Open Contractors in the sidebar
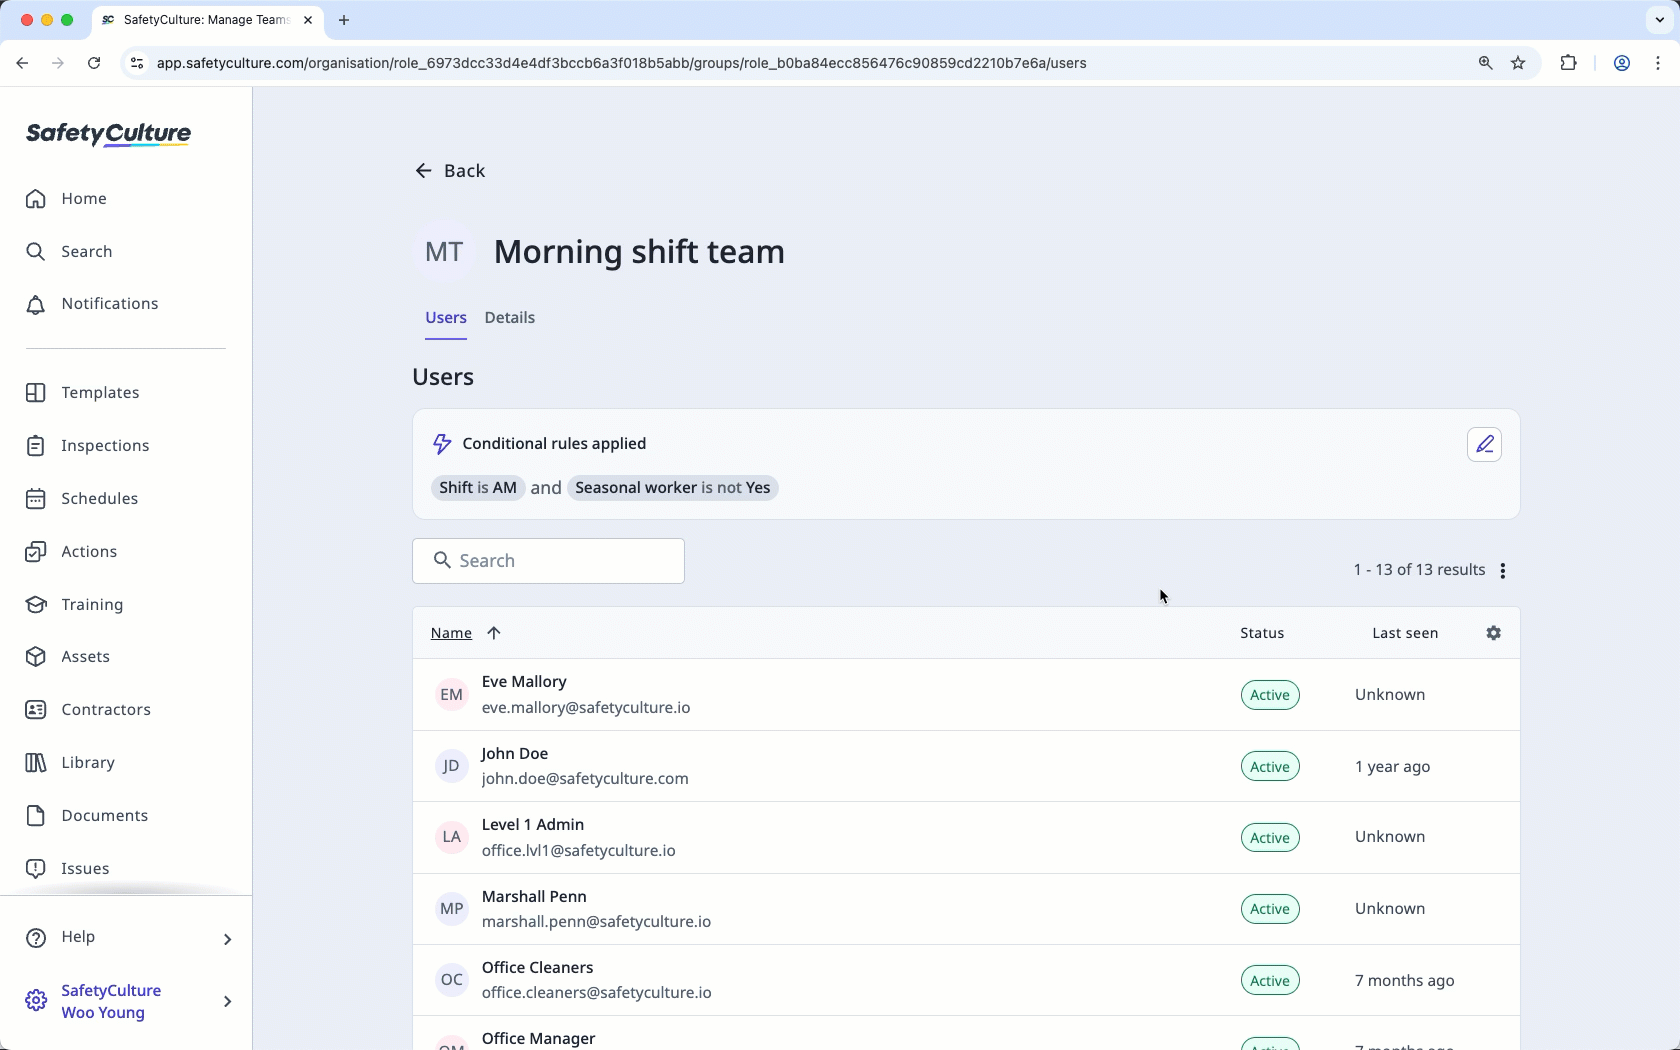Screen dimensions: 1680x1050 [x=88, y=710]
